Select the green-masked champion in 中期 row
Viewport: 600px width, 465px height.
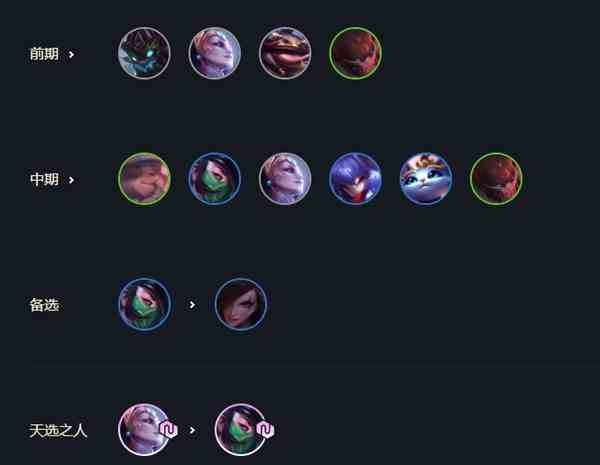click(x=215, y=179)
